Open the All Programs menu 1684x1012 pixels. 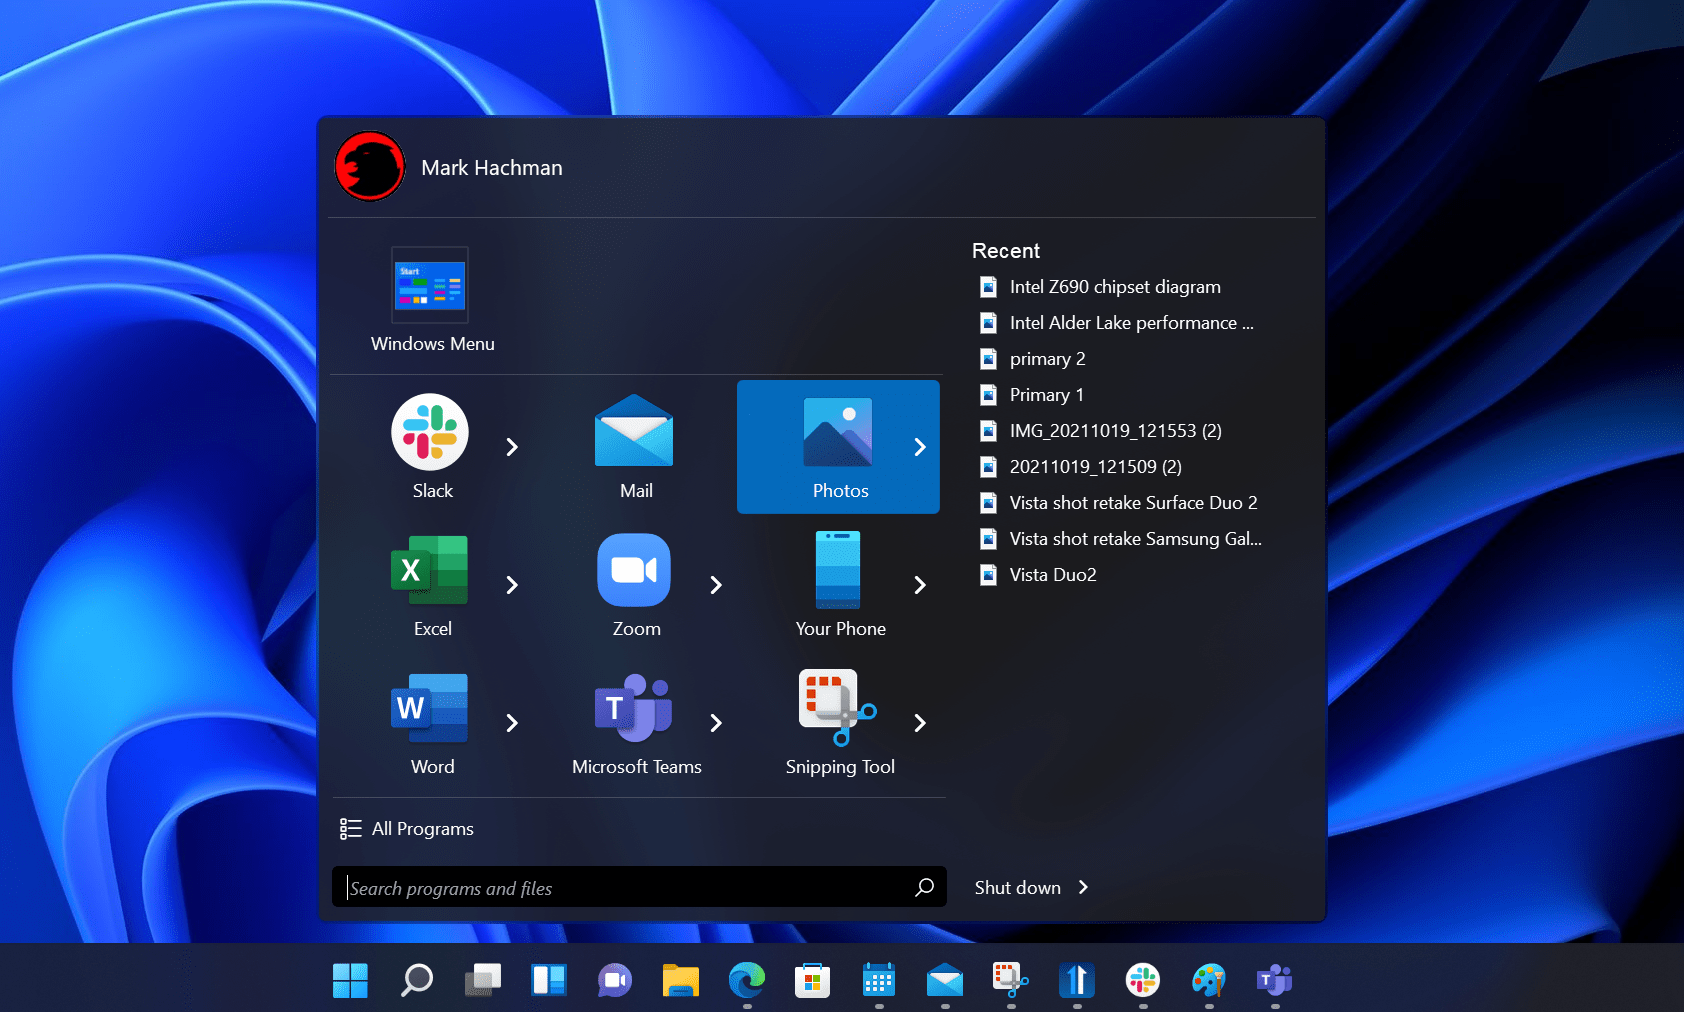click(x=407, y=828)
